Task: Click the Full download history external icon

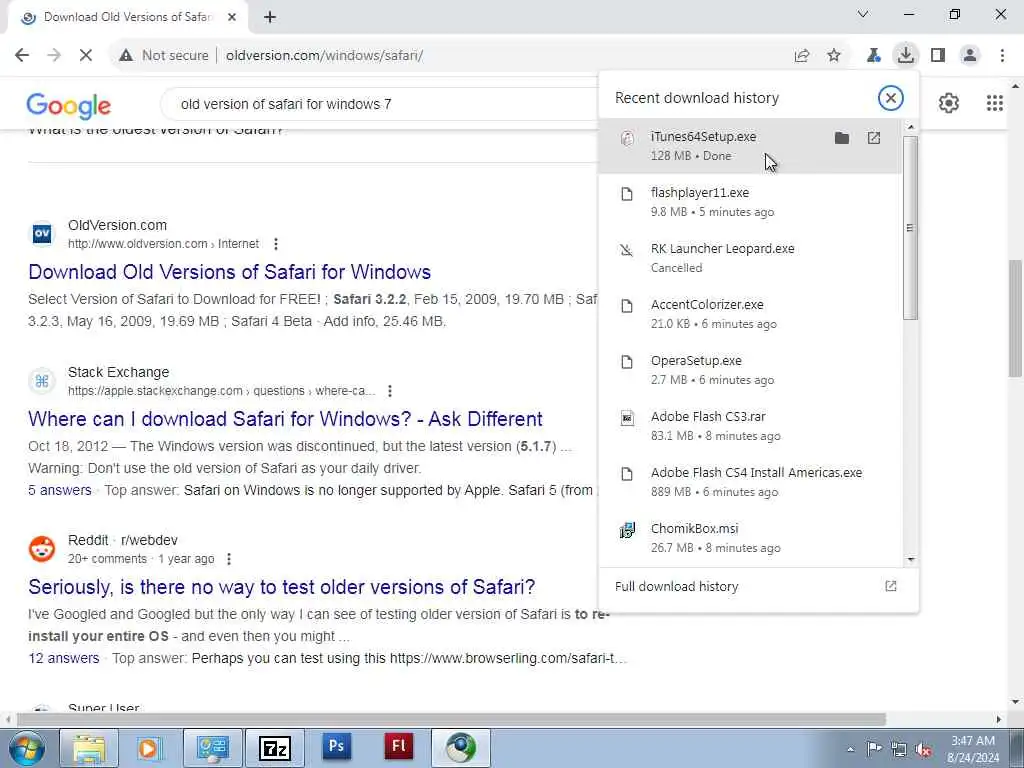Action: [891, 586]
